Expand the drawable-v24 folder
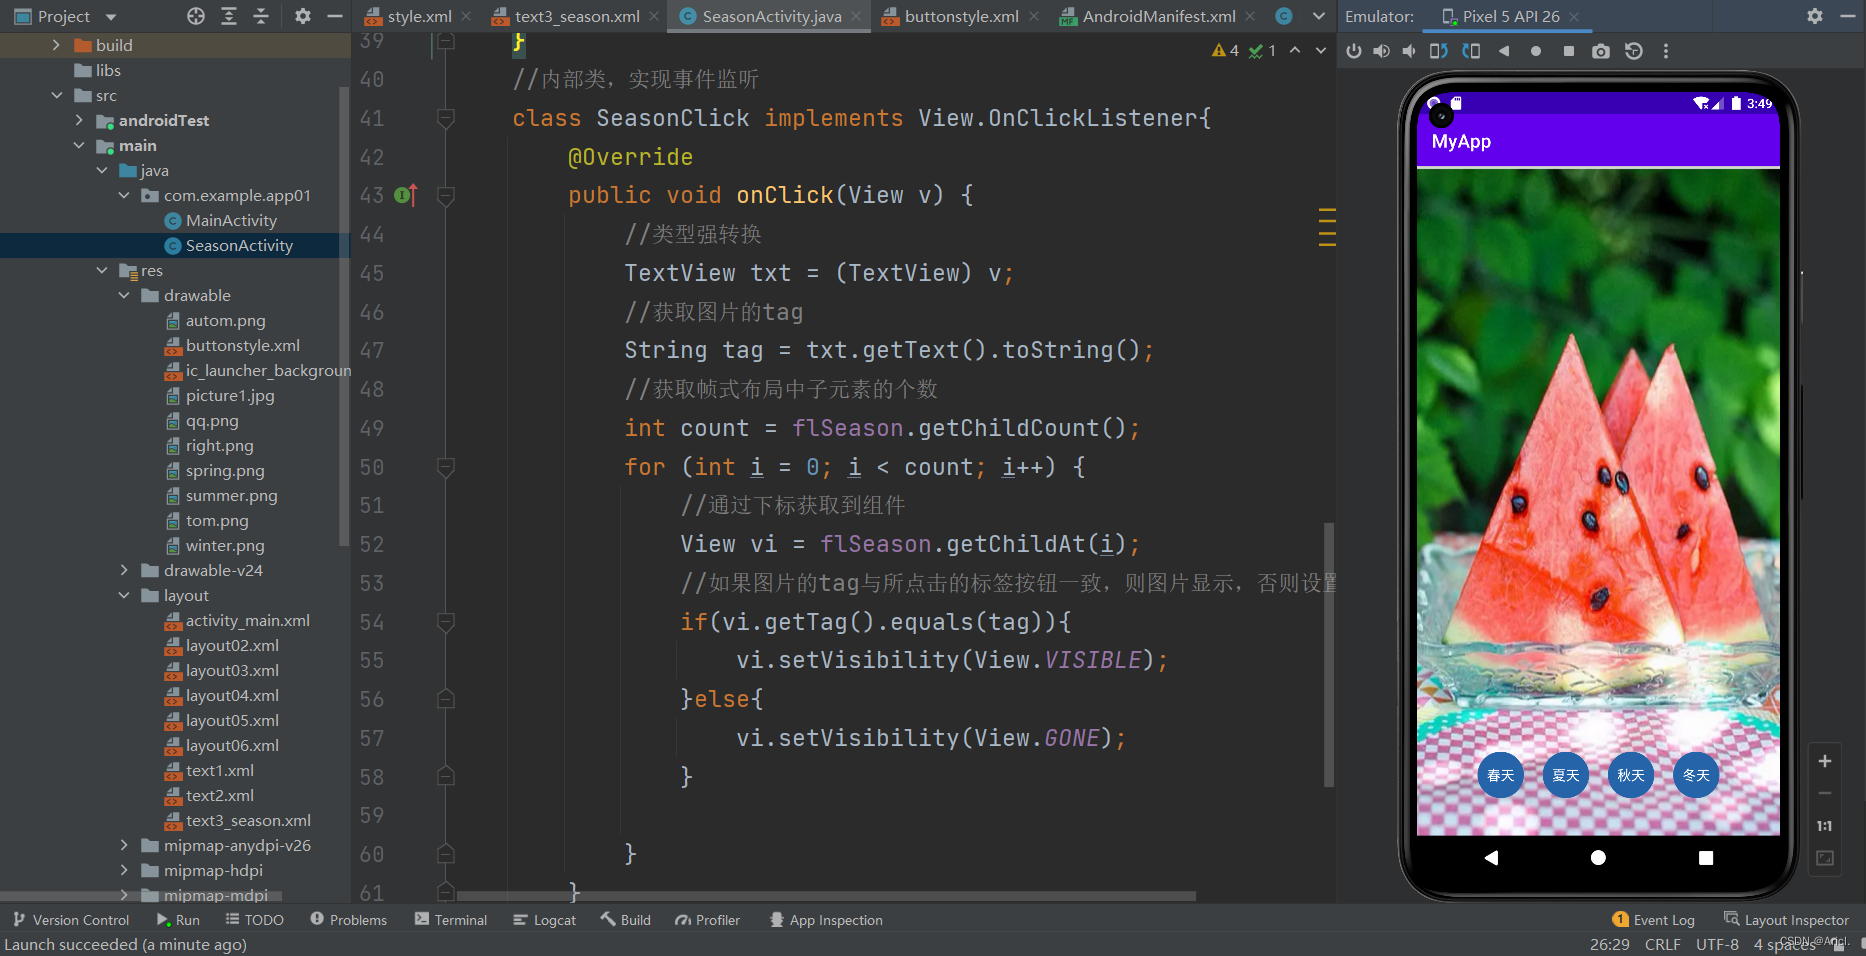1866x956 pixels. click(124, 570)
